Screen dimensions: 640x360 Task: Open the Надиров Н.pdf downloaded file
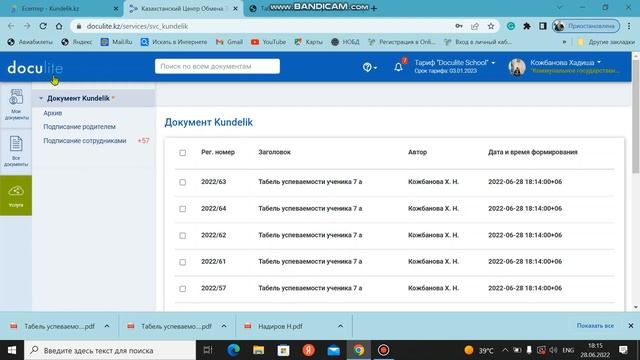280,326
